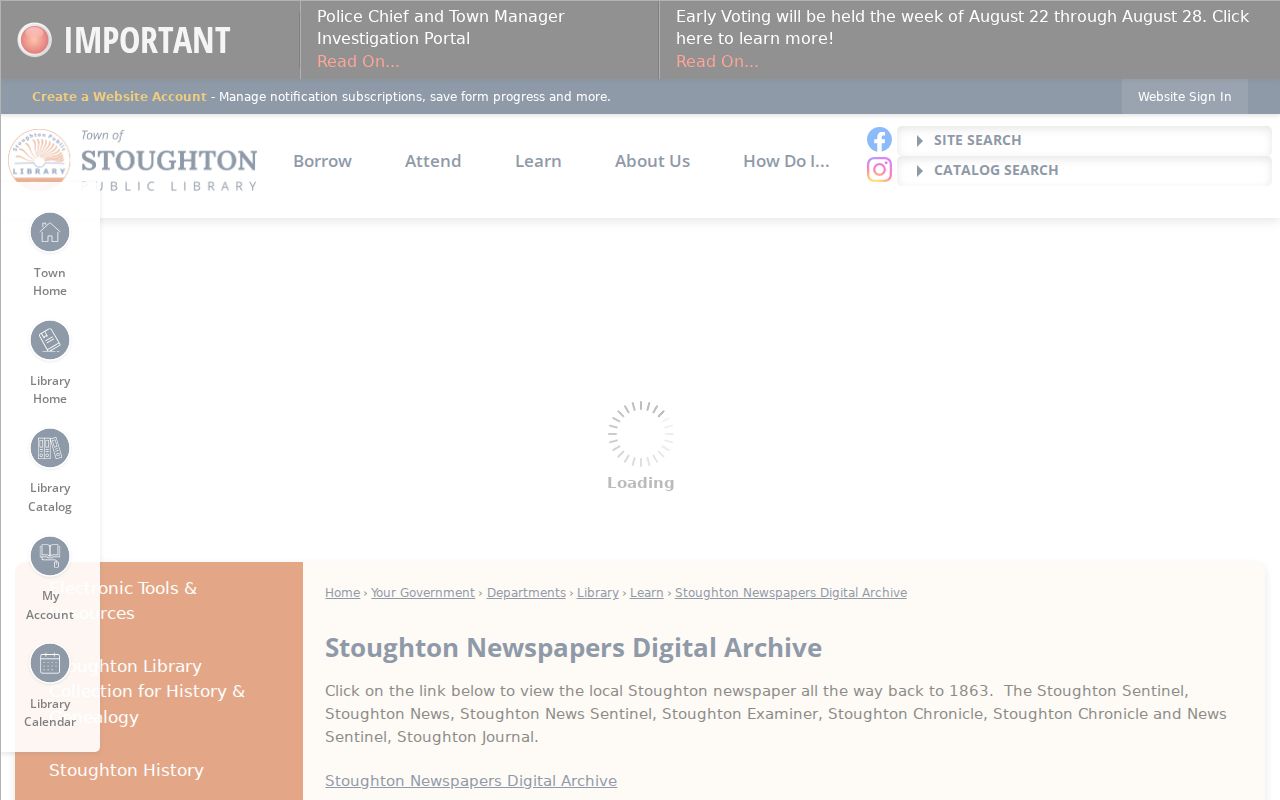Screen dimensions: 1280x800
Task: Click the red Important alert indicator
Action: click(x=35, y=40)
